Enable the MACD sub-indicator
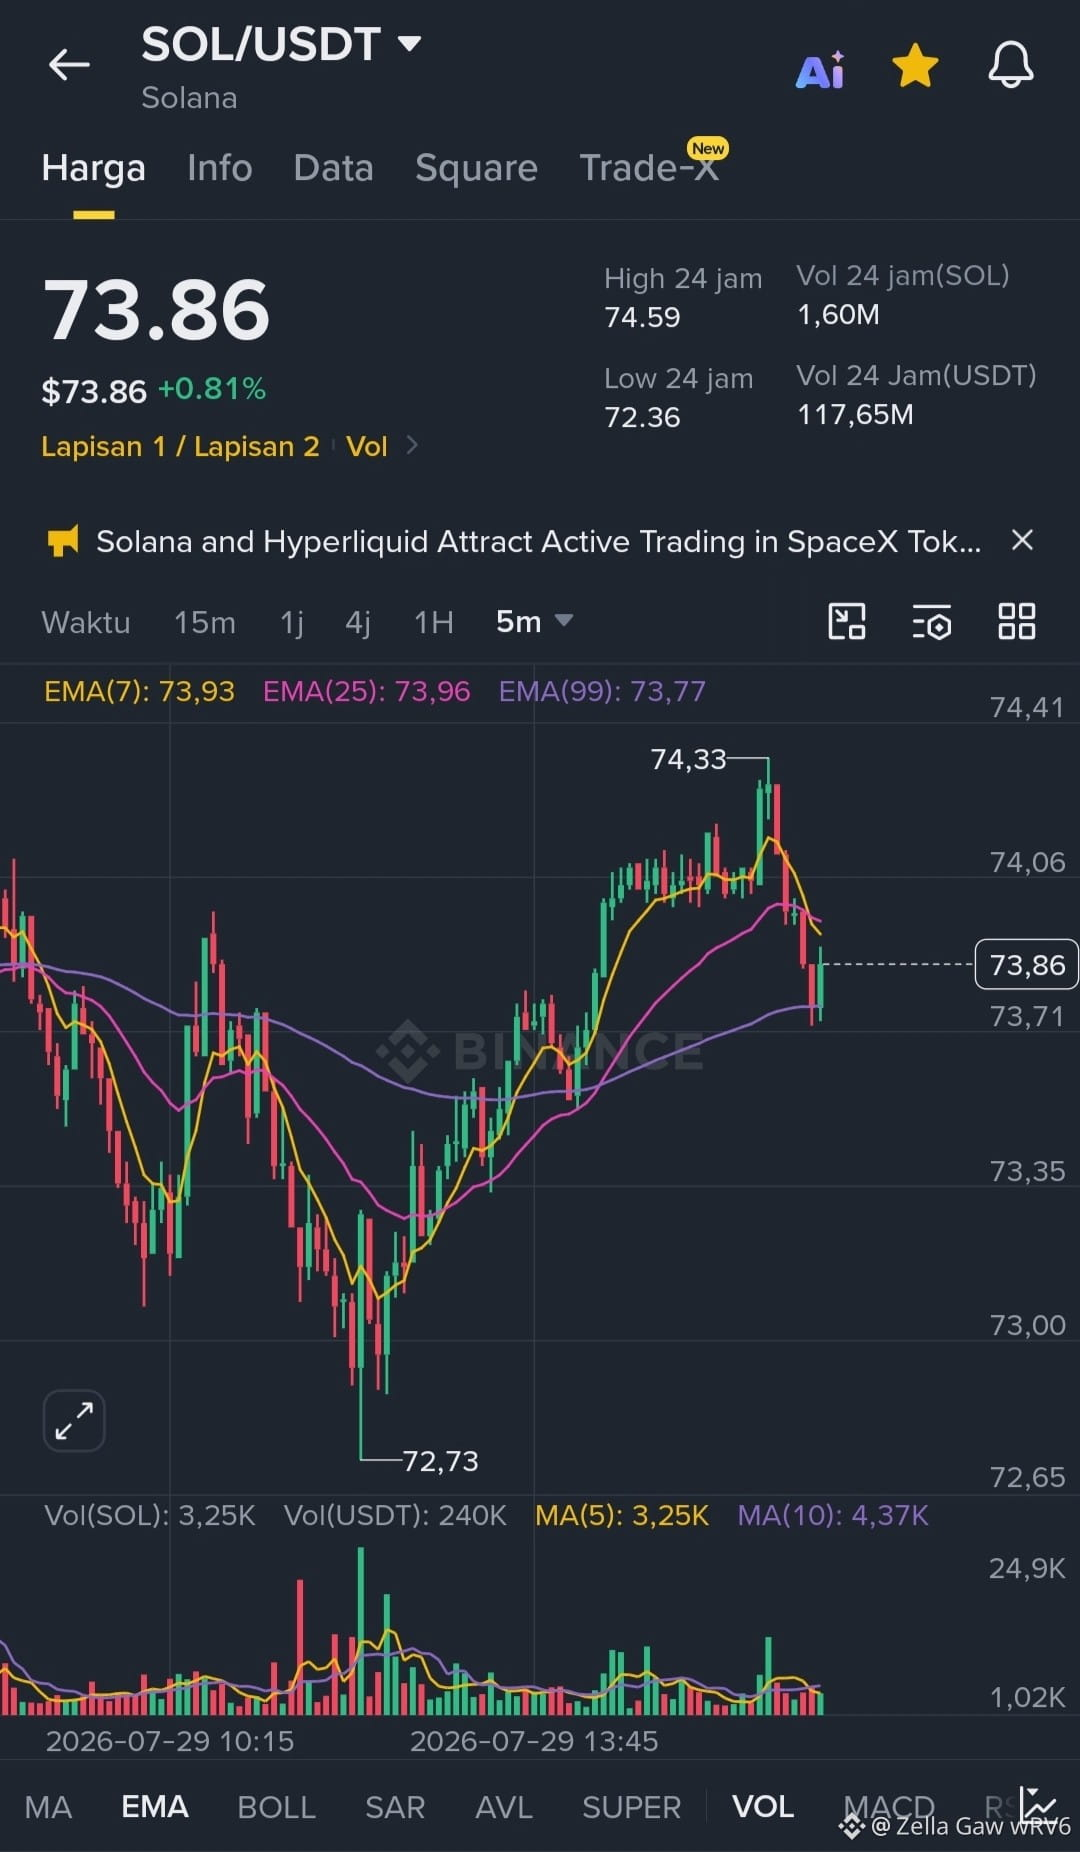 (889, 1806)
